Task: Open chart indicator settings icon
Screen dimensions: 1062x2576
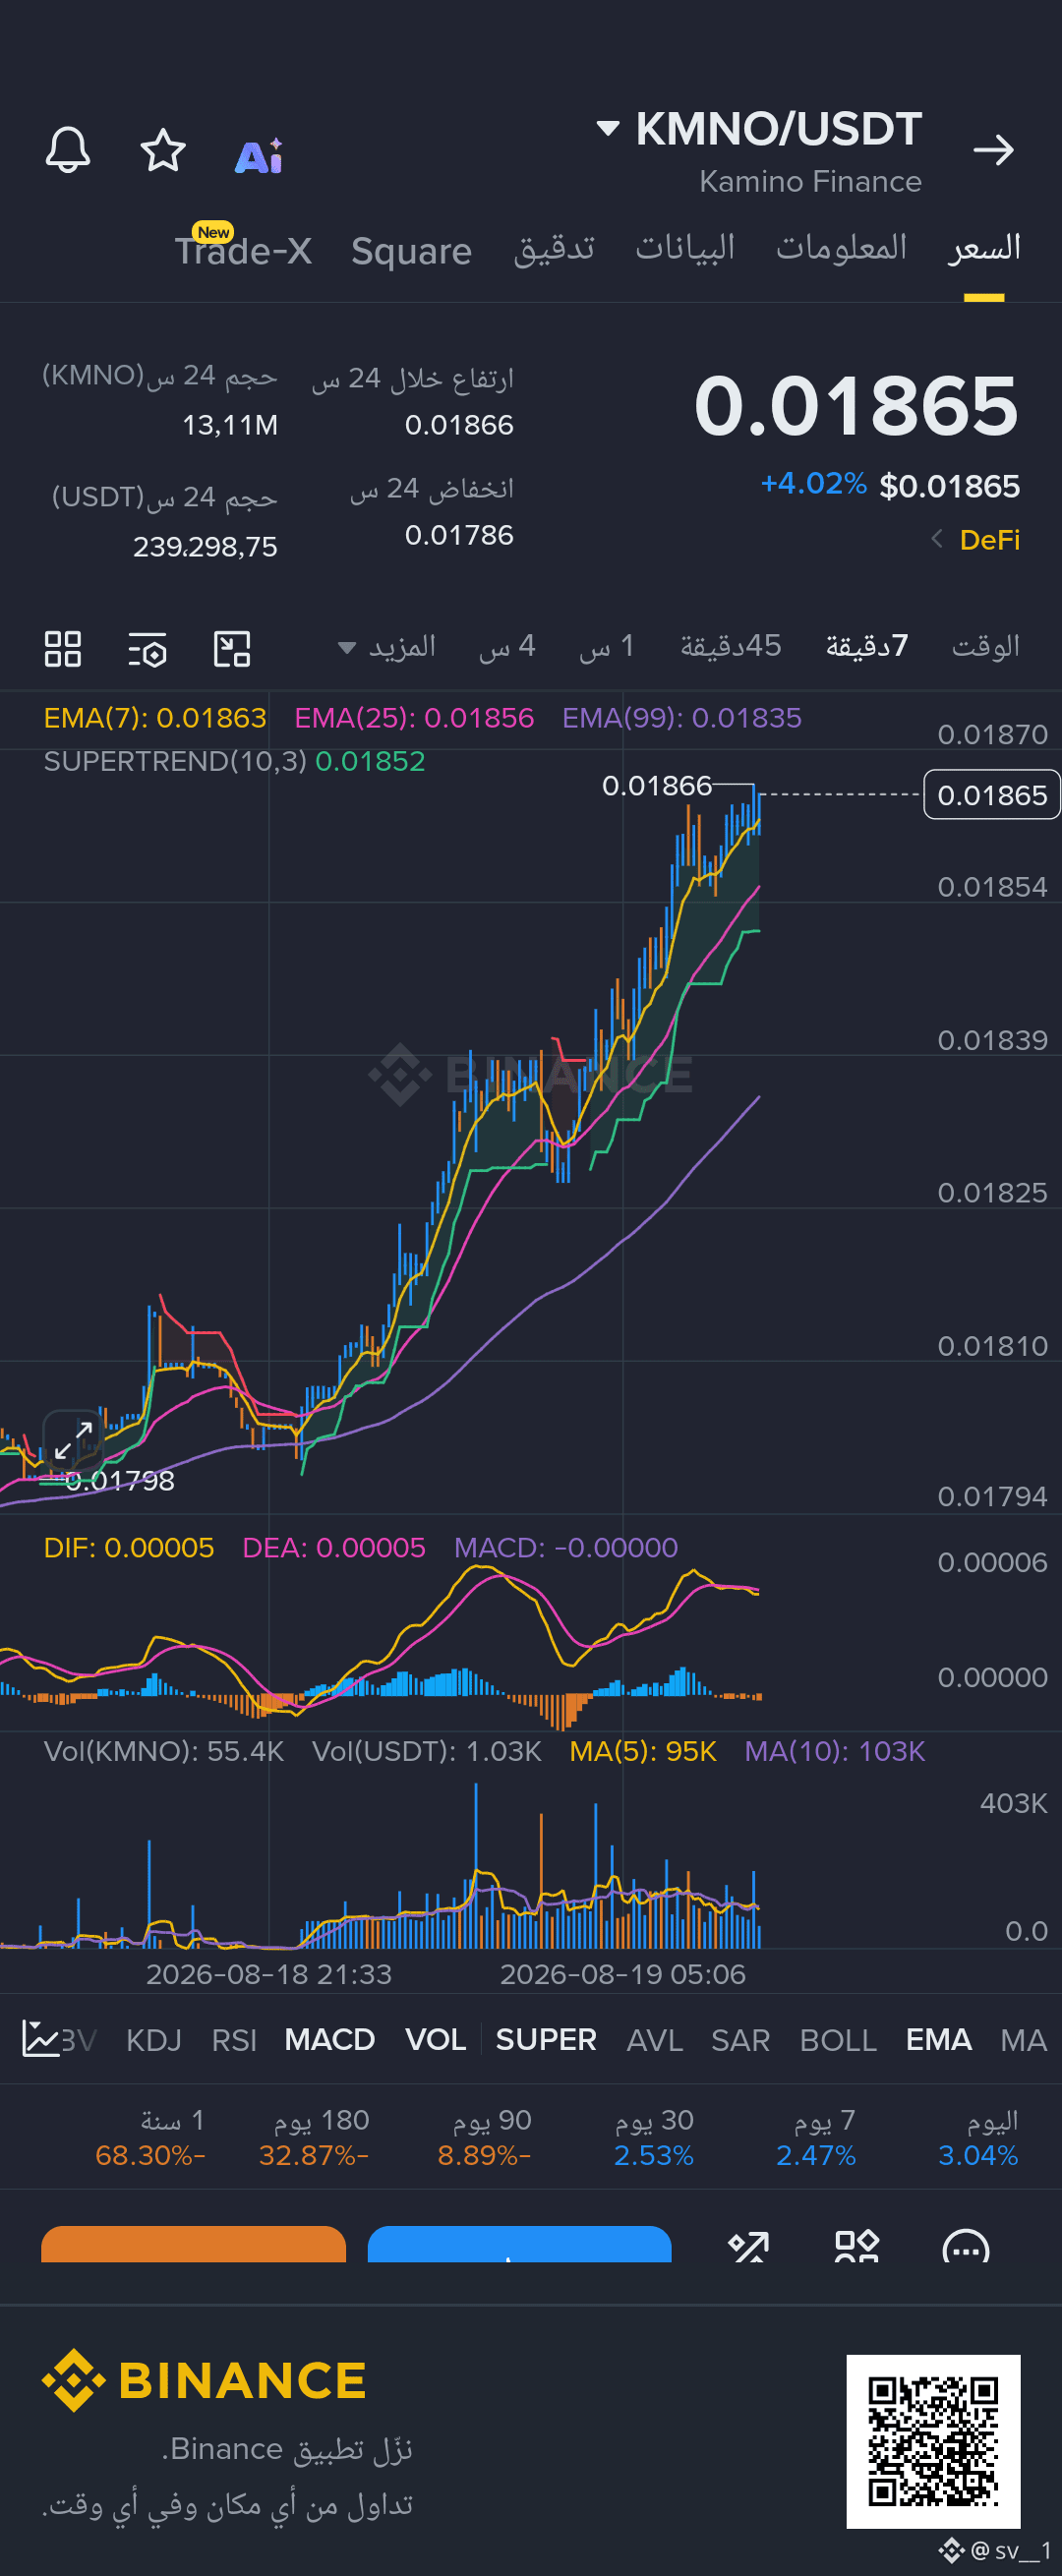Action: 148,650
